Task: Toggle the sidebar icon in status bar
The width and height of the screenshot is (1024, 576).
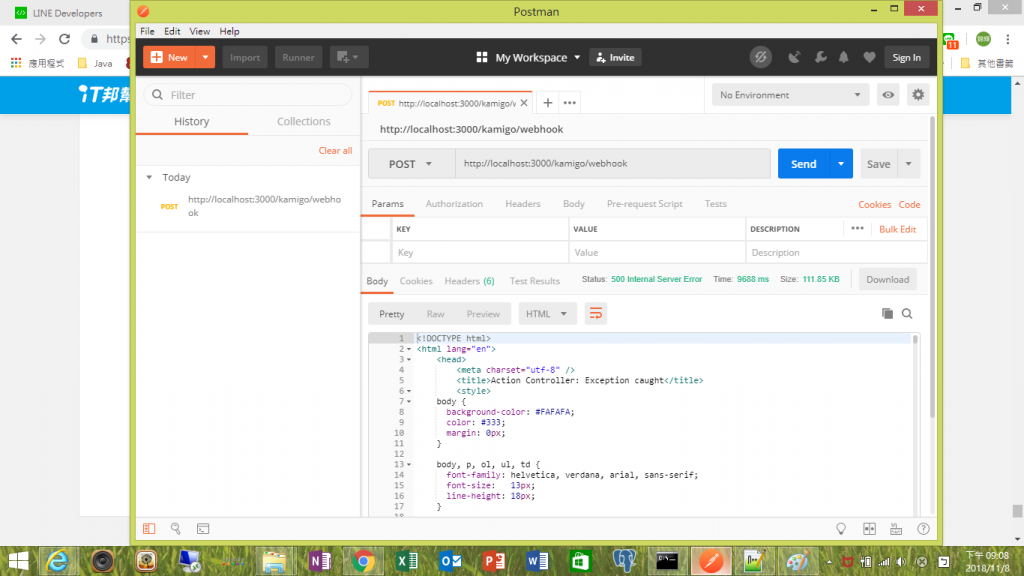Action: [149, 528]
